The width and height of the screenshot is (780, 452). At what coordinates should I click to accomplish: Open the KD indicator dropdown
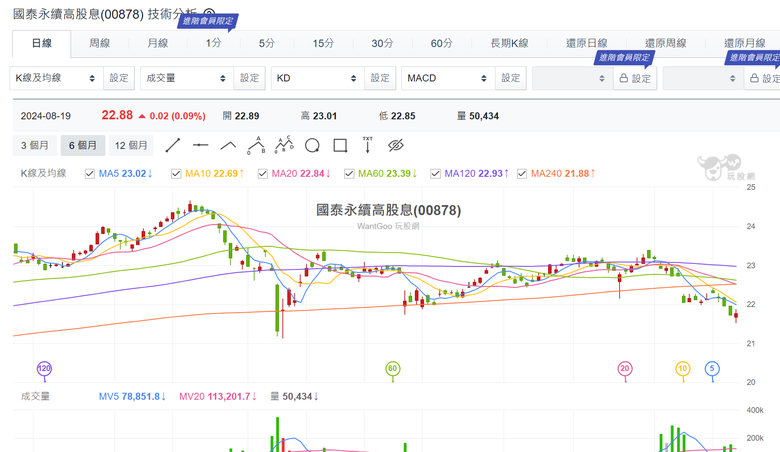(317, 78)
